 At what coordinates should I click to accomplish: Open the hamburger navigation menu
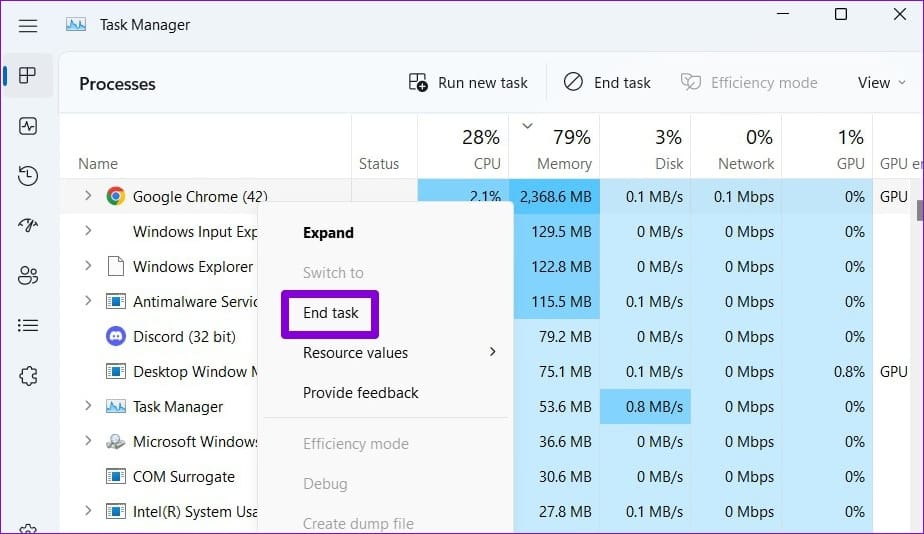pyautogui.click(x=28, y=25)
